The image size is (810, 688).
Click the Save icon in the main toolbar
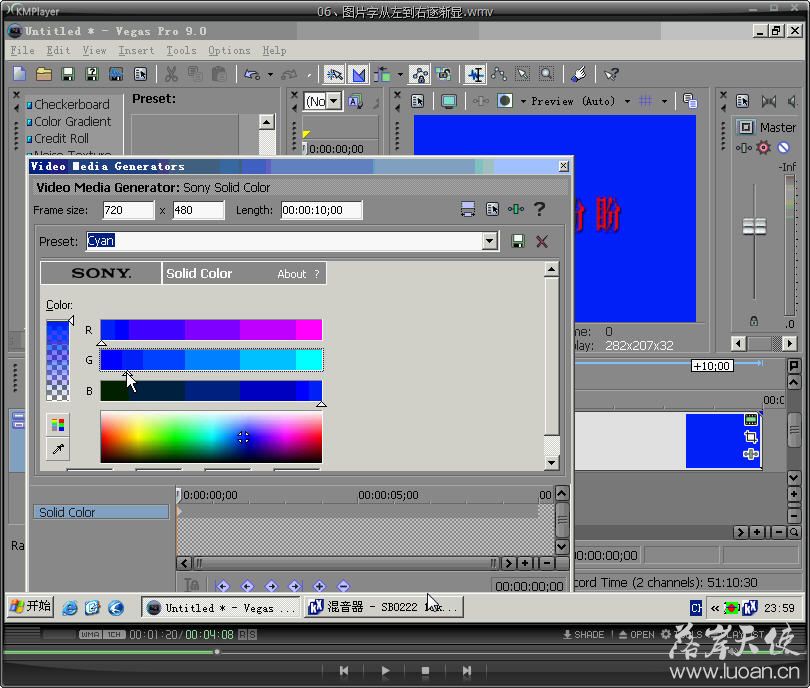click(68, 74)
